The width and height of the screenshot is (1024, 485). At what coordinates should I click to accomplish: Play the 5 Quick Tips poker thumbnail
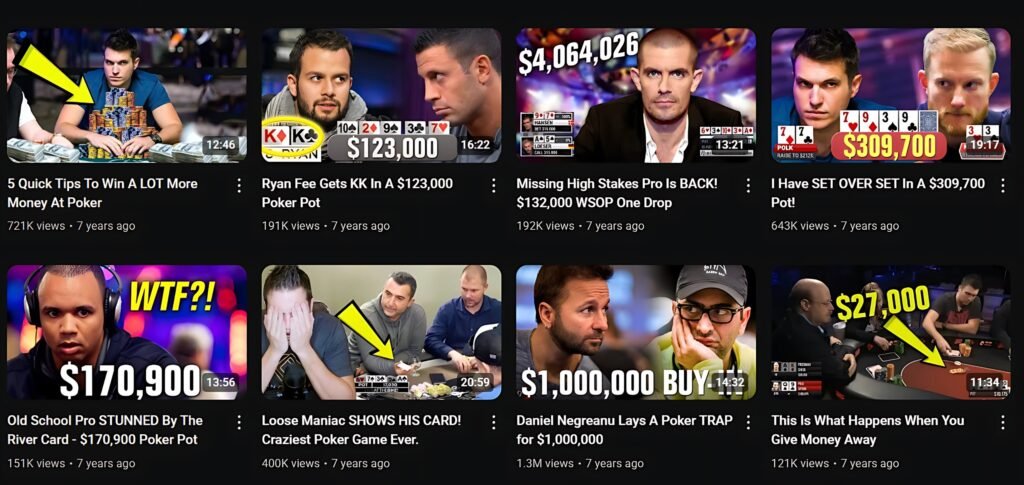(x=127, y=95)
